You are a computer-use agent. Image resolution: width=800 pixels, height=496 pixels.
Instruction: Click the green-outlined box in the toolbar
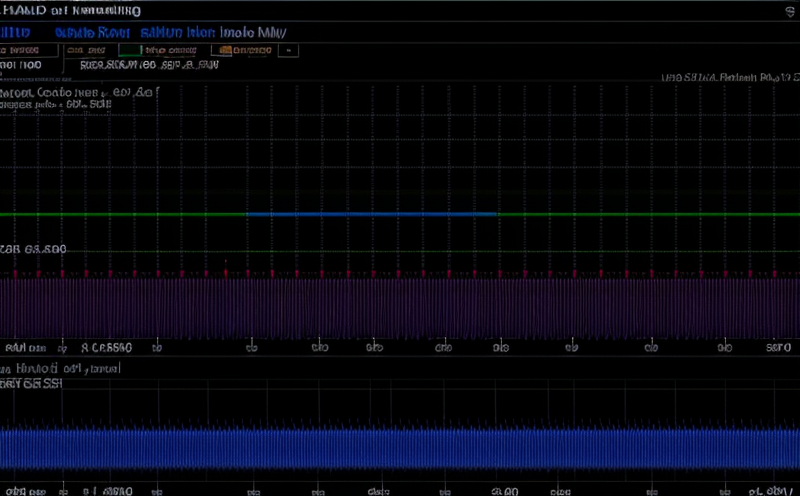pos(125,48)
